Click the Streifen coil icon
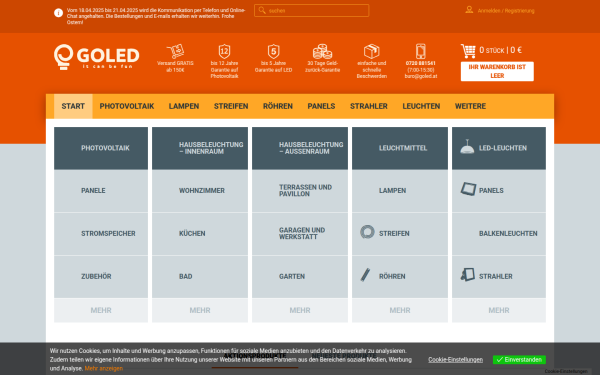 (x=367, y=232)
